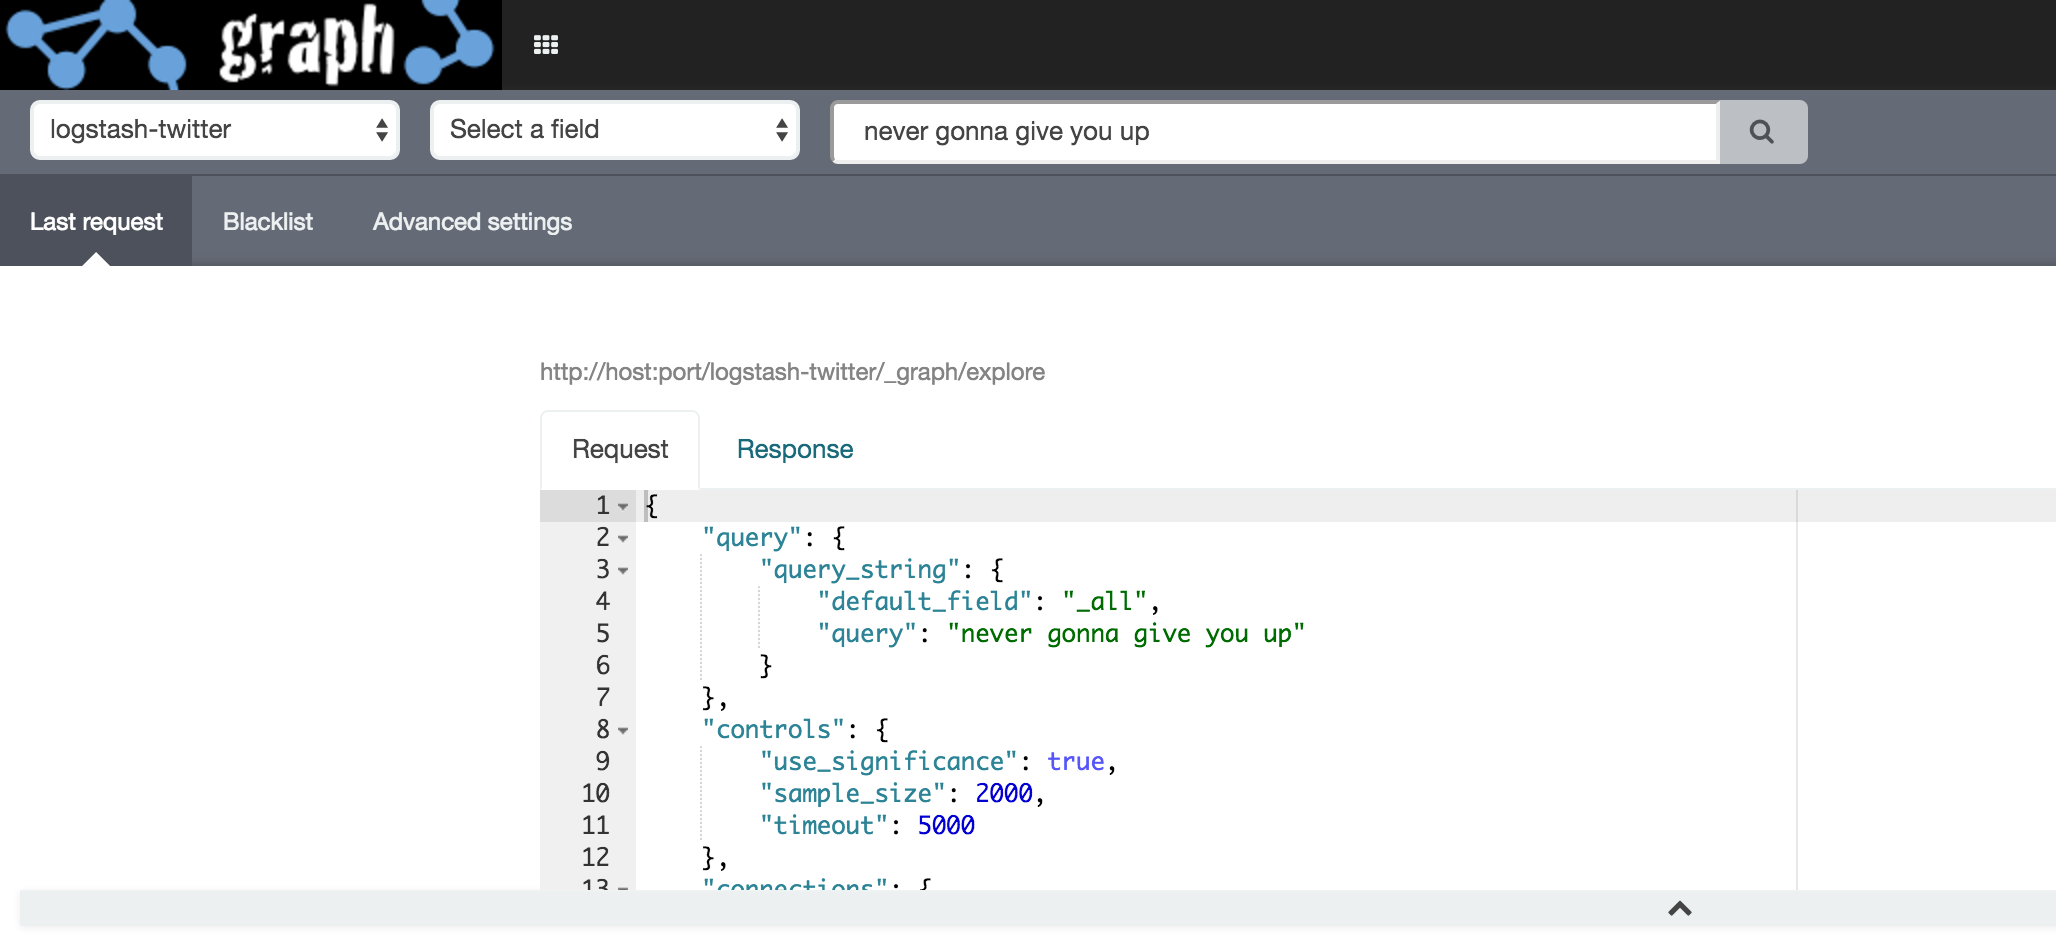2056x946 pixels.
Task: Expand the connections block on line 13
Action: point(623,888)
